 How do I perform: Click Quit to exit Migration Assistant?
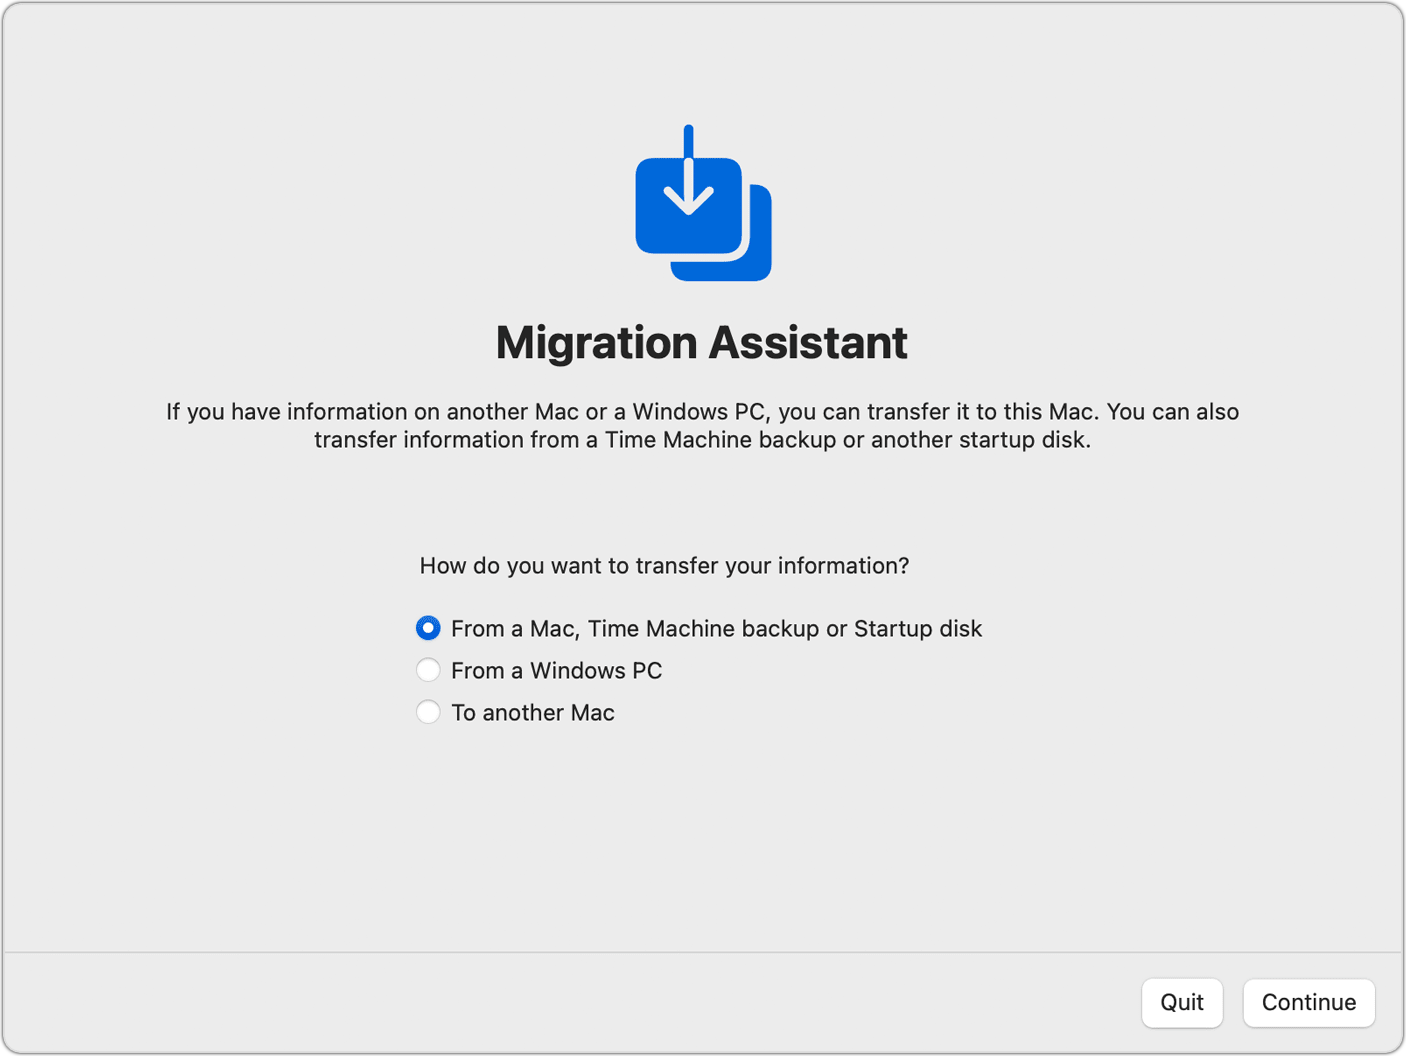pos(1182,1003)
